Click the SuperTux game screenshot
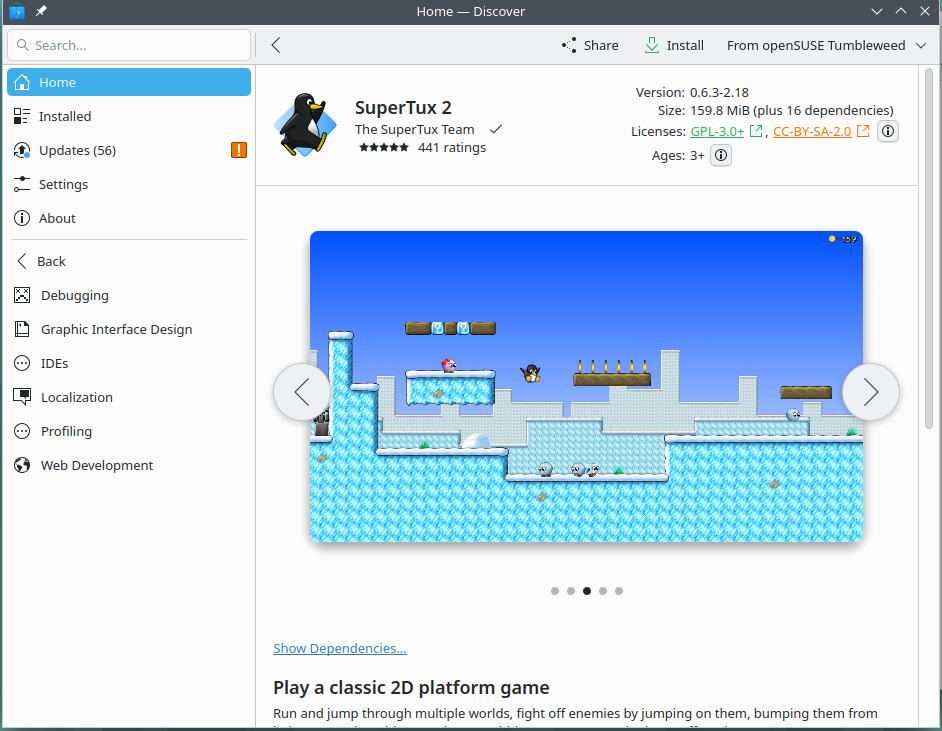This screenshot has width=942, height=731. click(586, 386)
